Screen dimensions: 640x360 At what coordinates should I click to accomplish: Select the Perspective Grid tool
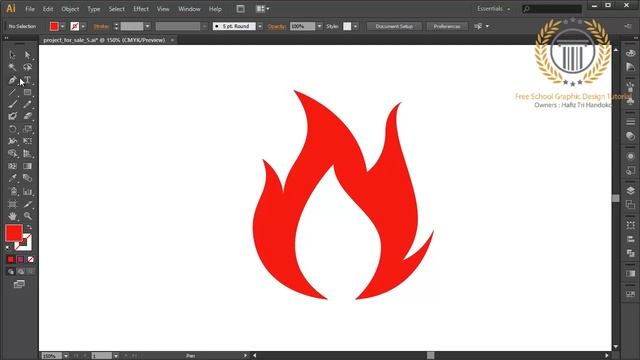click(x=27, y=154)
